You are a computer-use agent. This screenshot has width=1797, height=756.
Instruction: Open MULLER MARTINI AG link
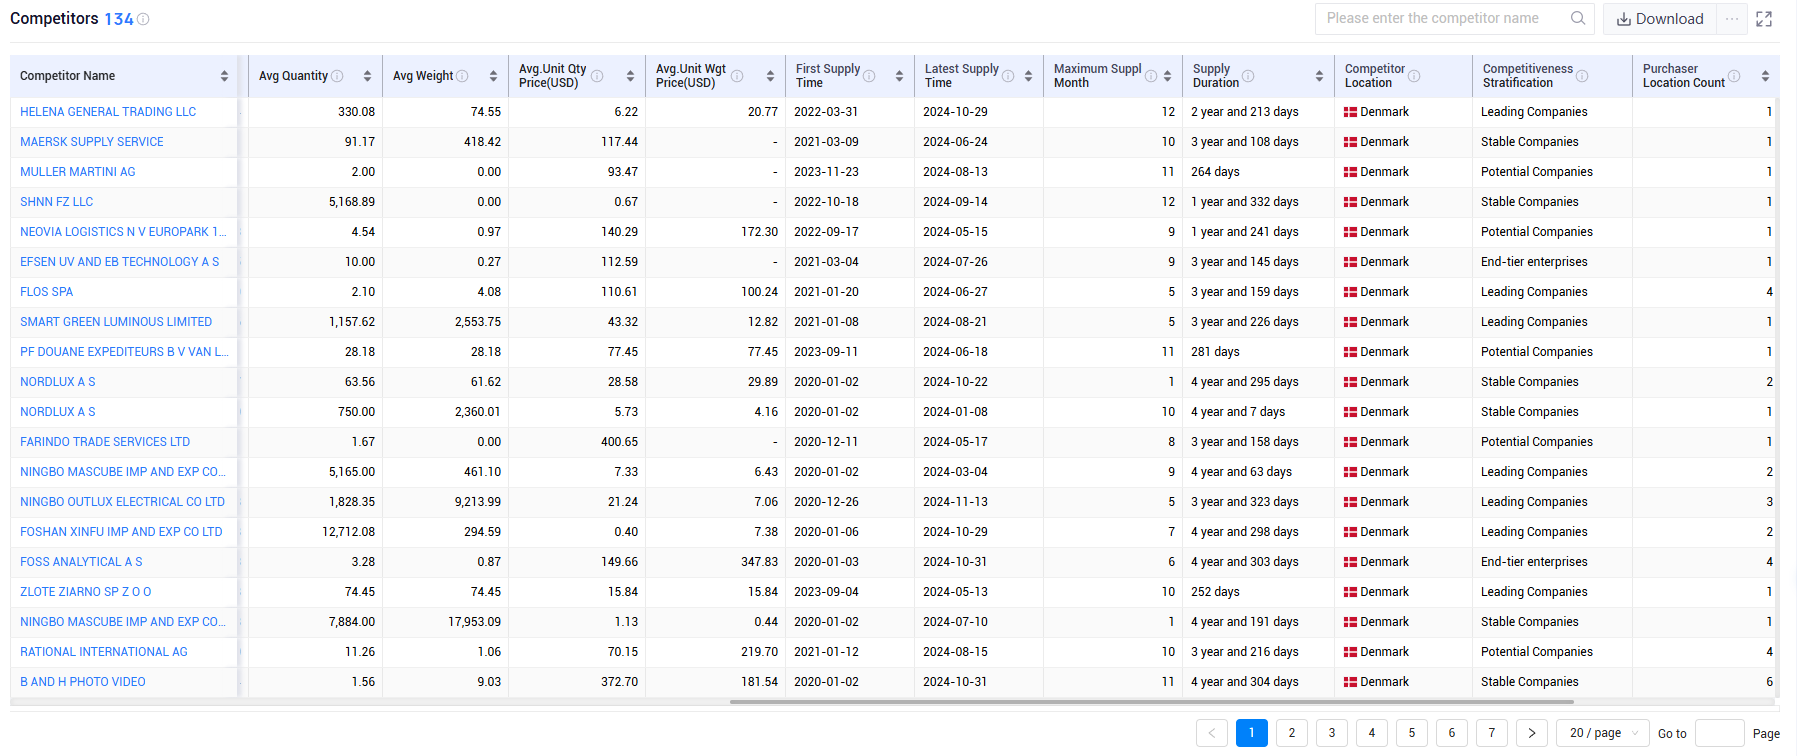click(x=78, y=172)
